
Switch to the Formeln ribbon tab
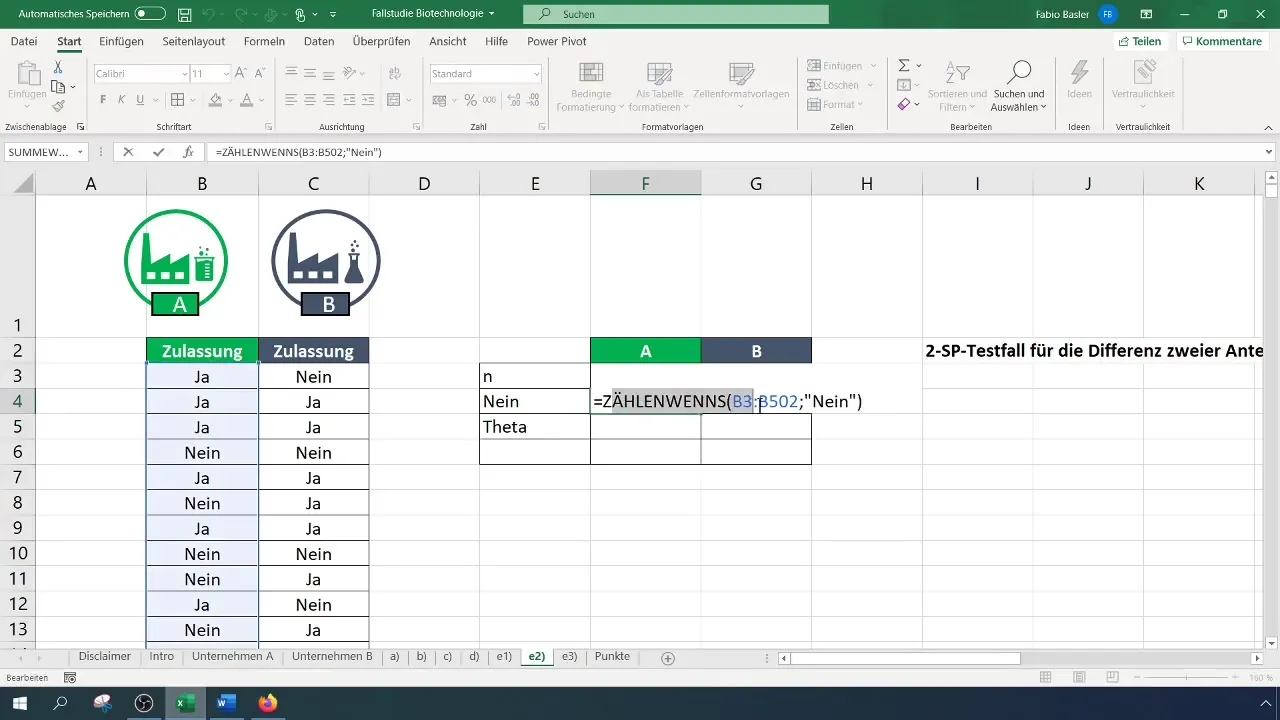tap(264, 41)
